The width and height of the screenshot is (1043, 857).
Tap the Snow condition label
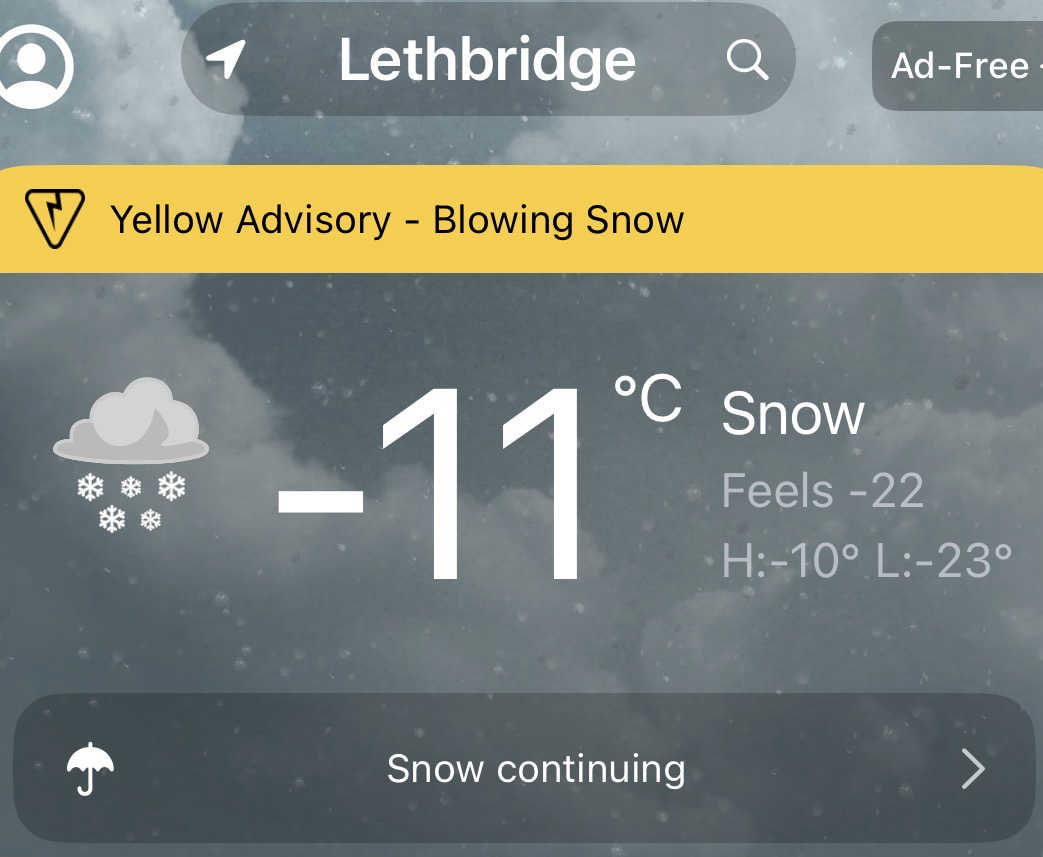click(793, 414)
